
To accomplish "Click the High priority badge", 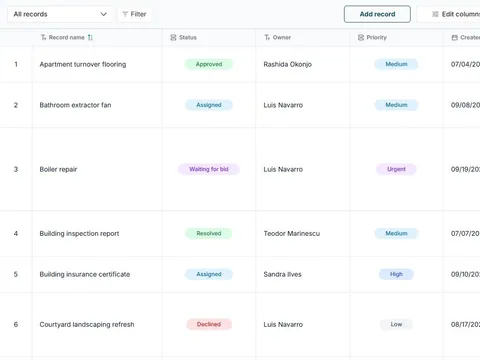I will (x=396, y=274).
